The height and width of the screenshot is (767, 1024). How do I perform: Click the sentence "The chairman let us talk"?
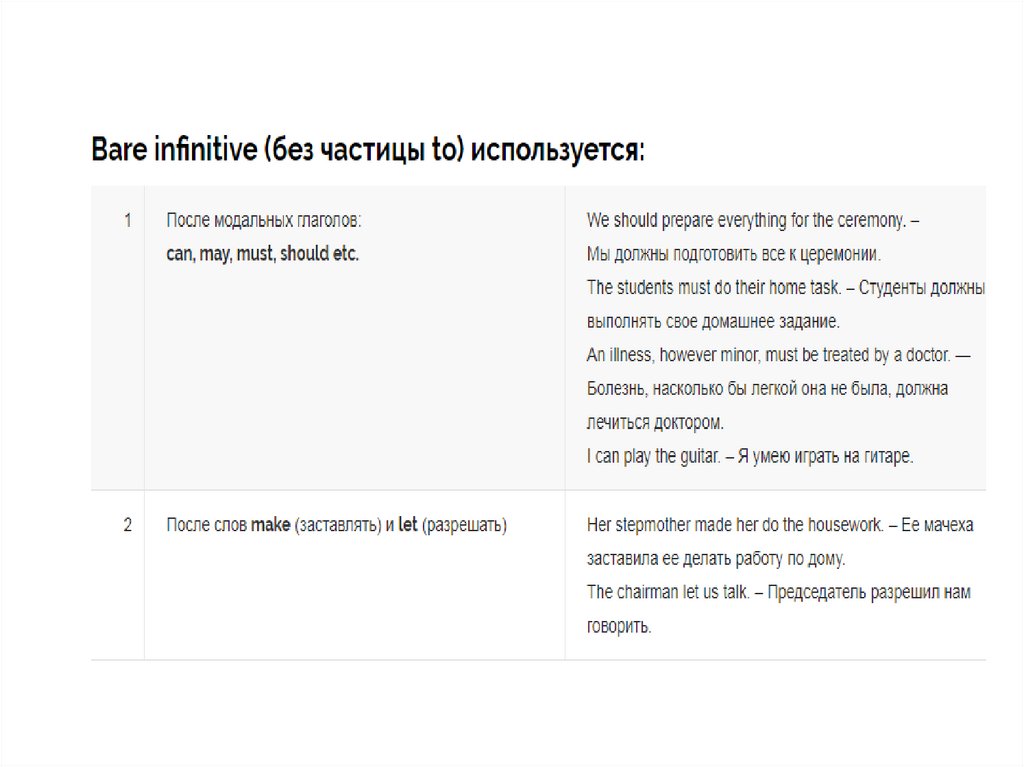[668, 592]
